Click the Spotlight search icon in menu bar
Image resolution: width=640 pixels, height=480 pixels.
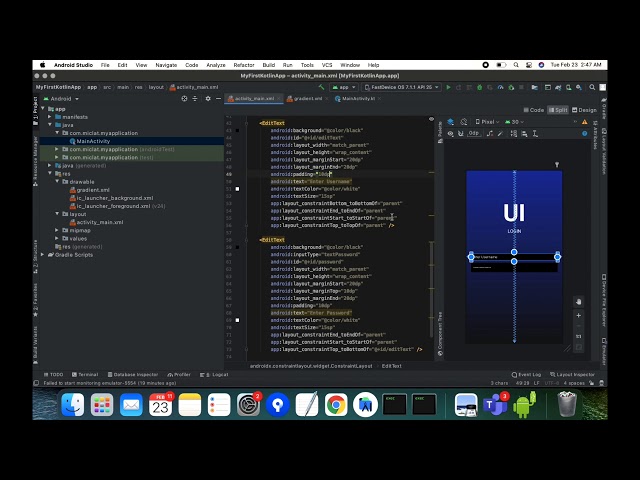(516, 65)
